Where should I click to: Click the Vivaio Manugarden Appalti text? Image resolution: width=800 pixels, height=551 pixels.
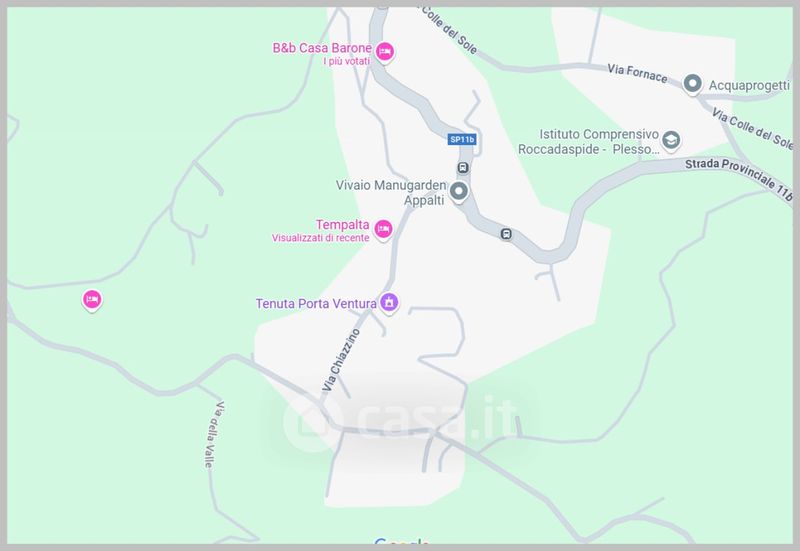tap(391, 192)
